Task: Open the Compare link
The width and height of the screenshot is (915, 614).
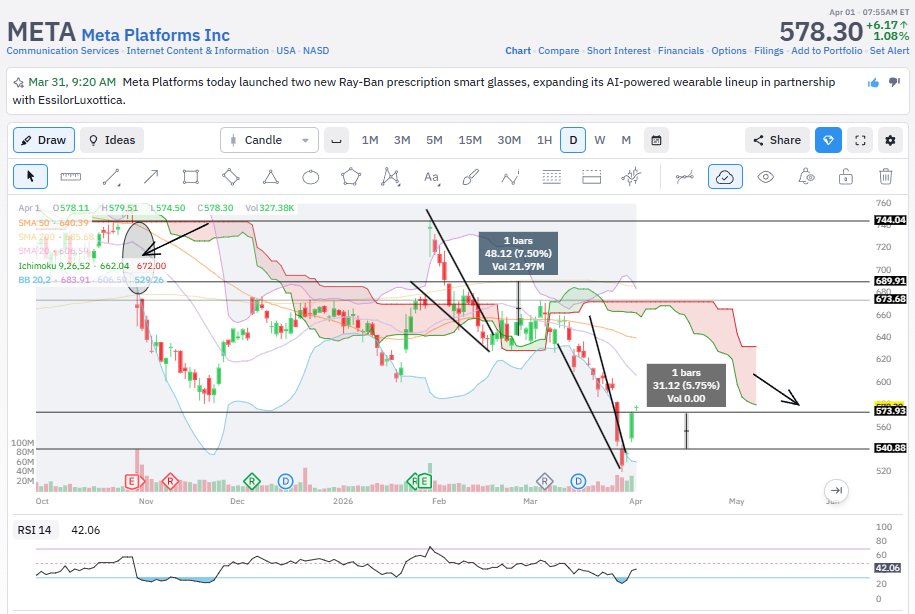Action: 558,51
